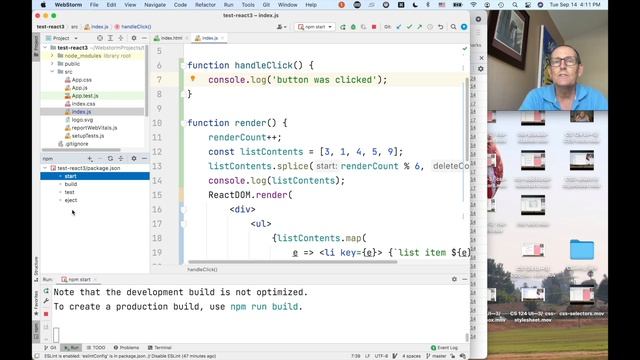This screenshot has width=640, height=360.
Task: Collapse the test-react3/package.json npm node
Action: pos(45,168)
